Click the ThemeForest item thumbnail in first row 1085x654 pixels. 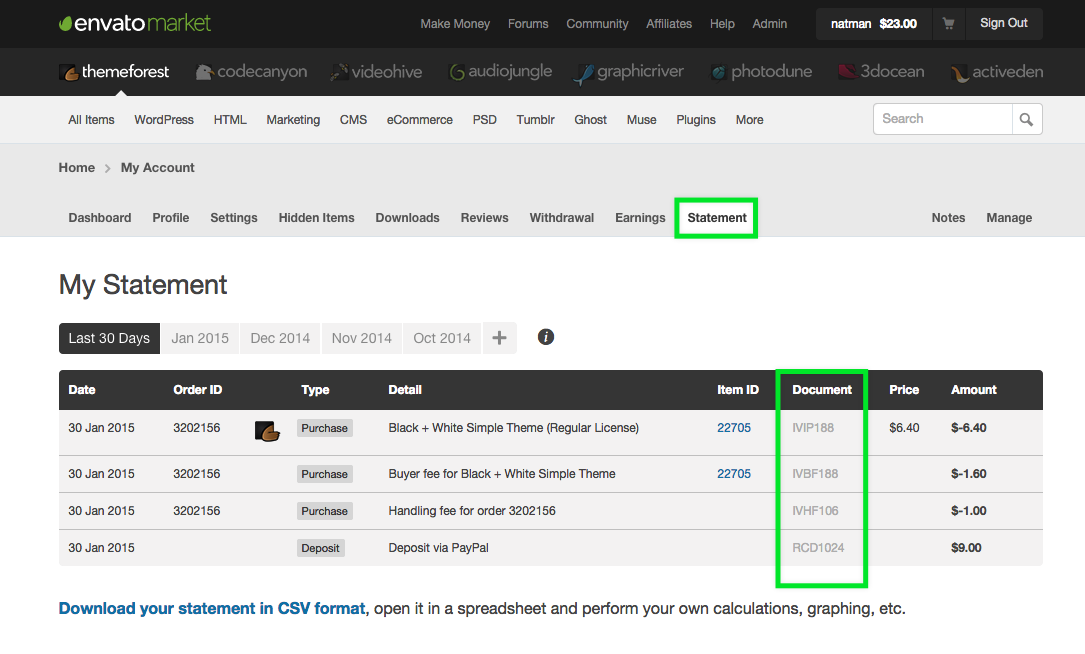[x=266, y=430]
